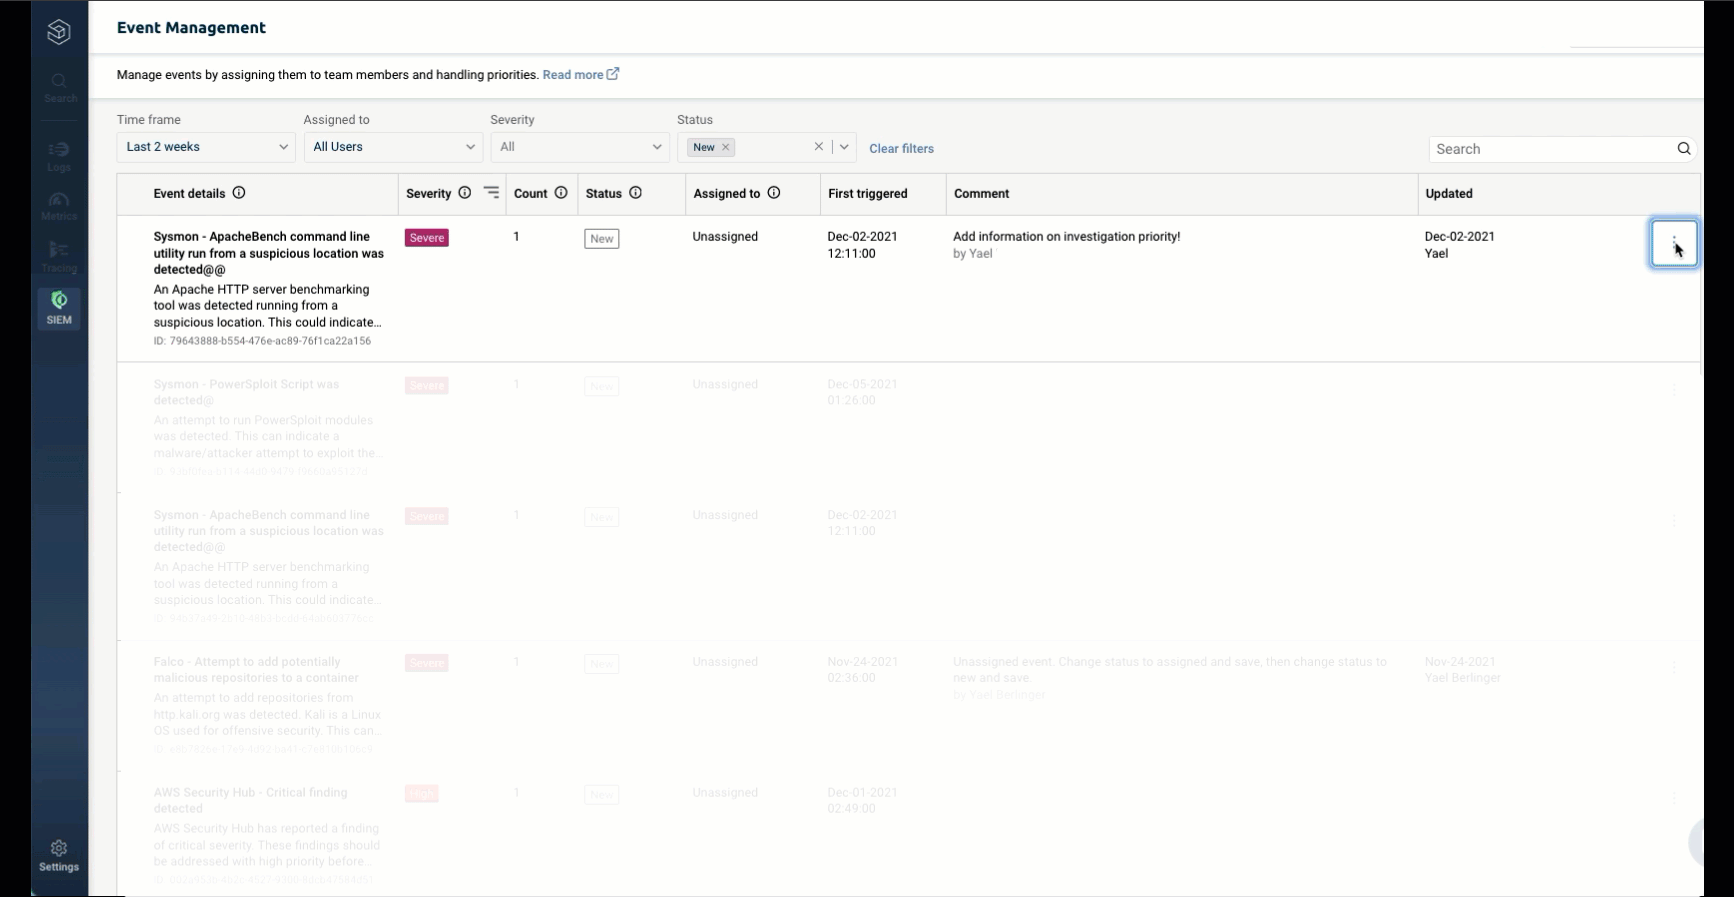Click the Severity column sort icon

pyautogui.click(x=491, y=193)
